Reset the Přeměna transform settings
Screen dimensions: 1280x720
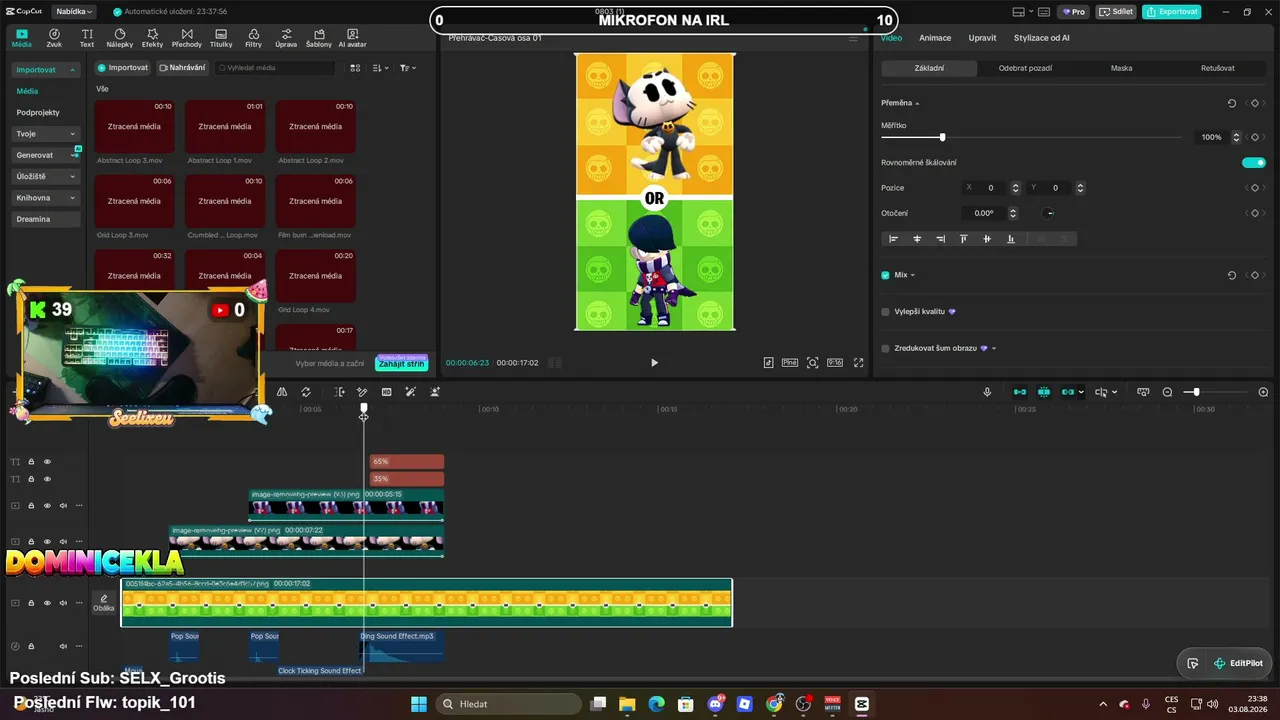(x=1232, y=103)
